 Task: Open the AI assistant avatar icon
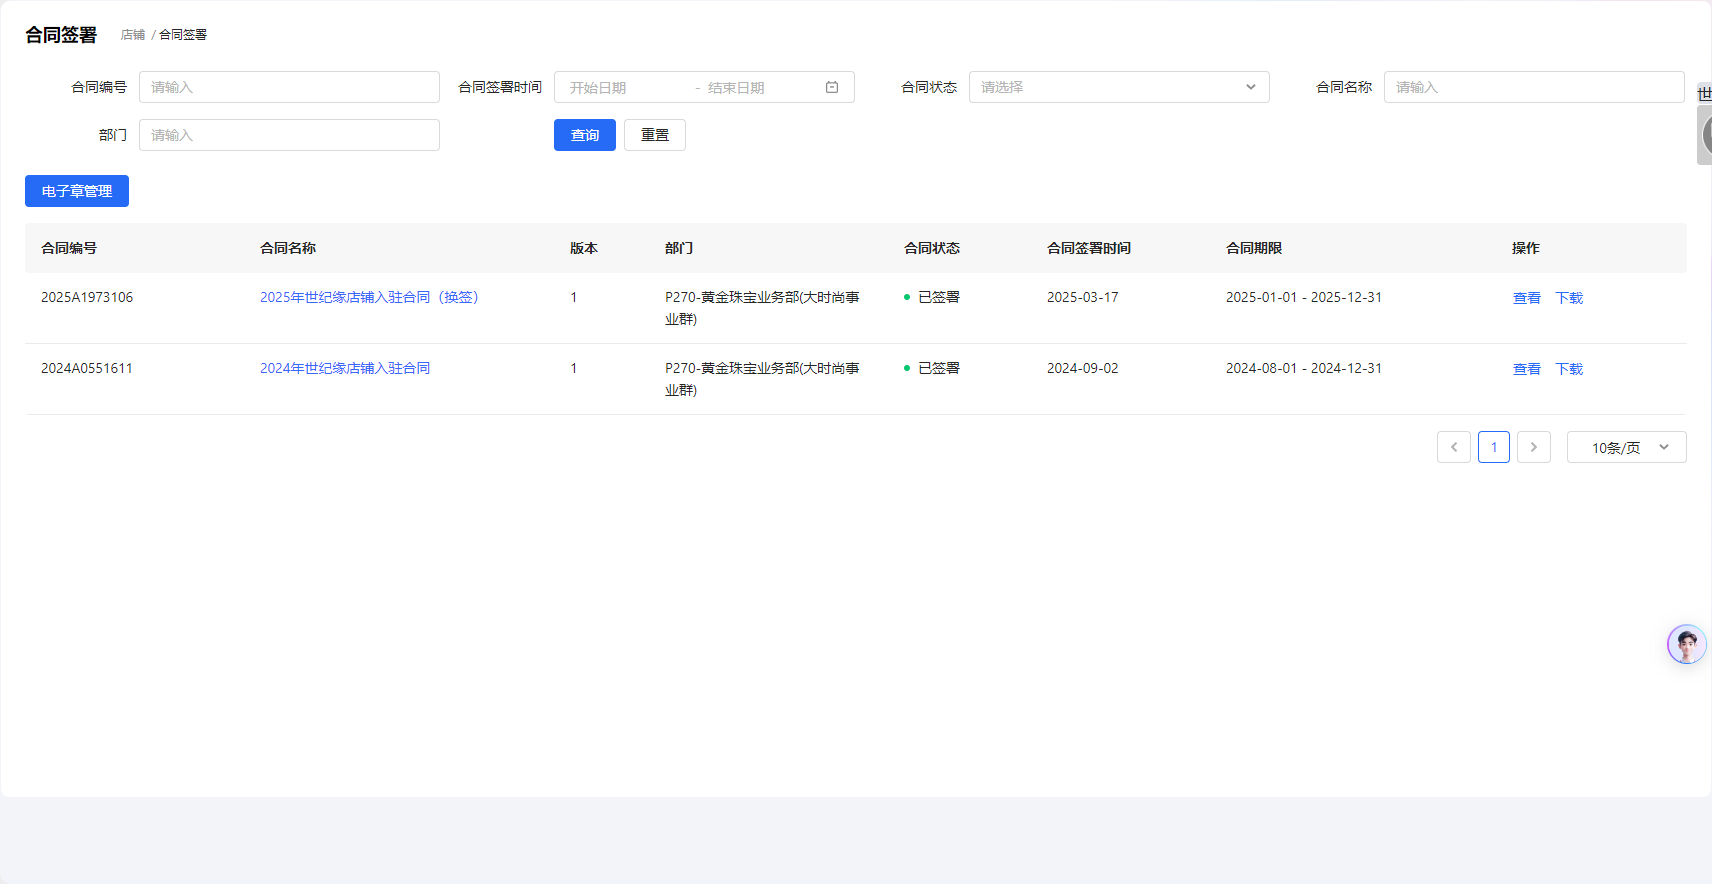(1686, 645)
